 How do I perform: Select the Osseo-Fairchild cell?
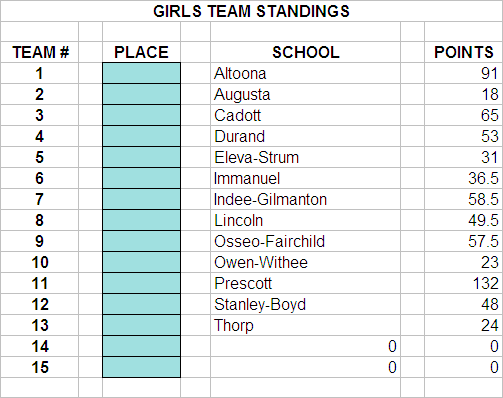305,241
